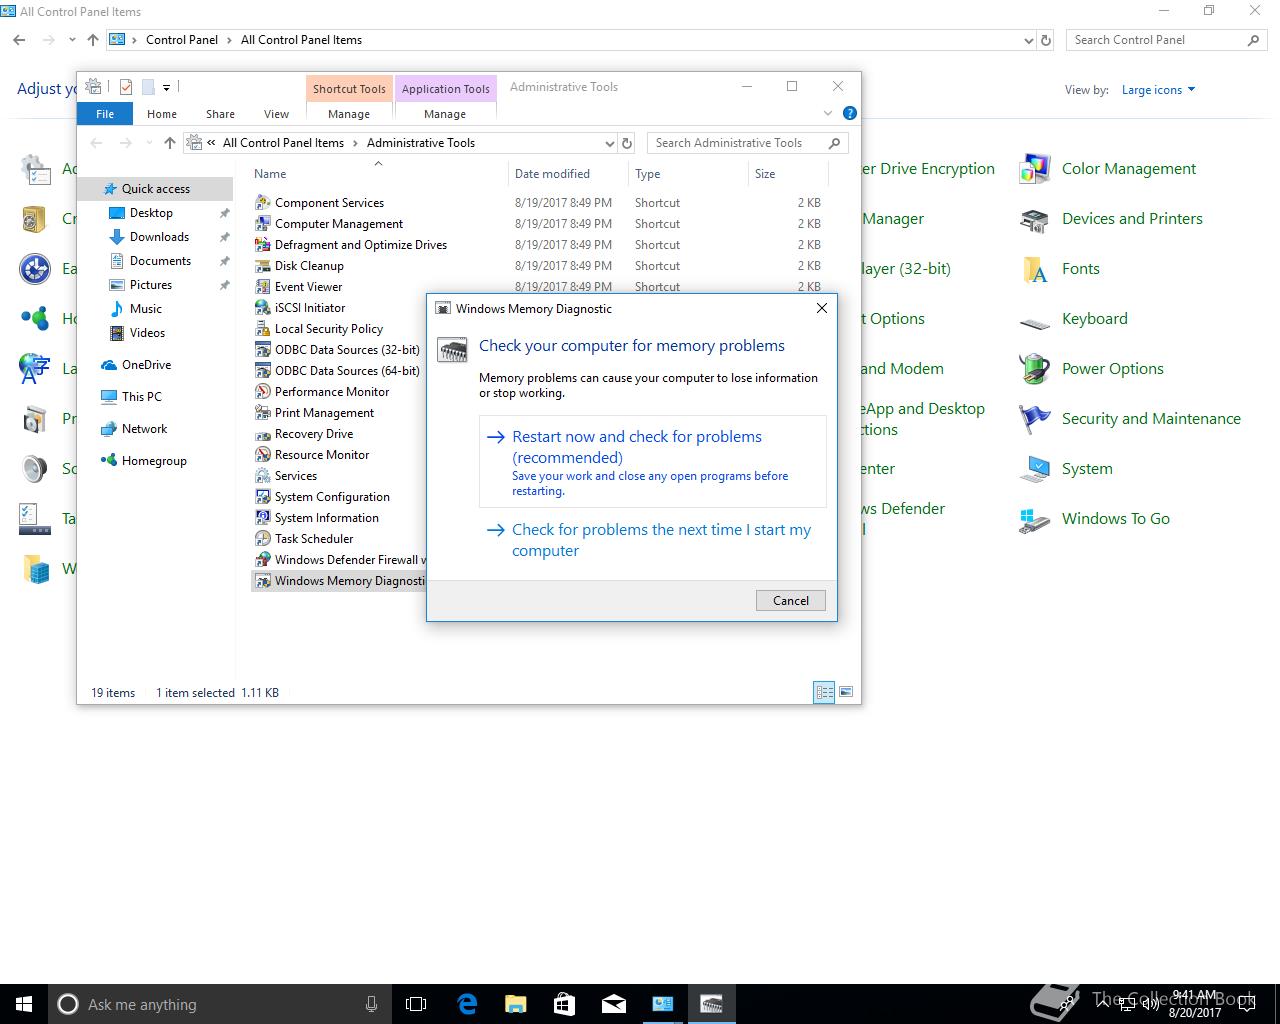This screenshot has height=1024, width=1280.
Task: Select the Computer Management icon
Action: coord(263,223)
